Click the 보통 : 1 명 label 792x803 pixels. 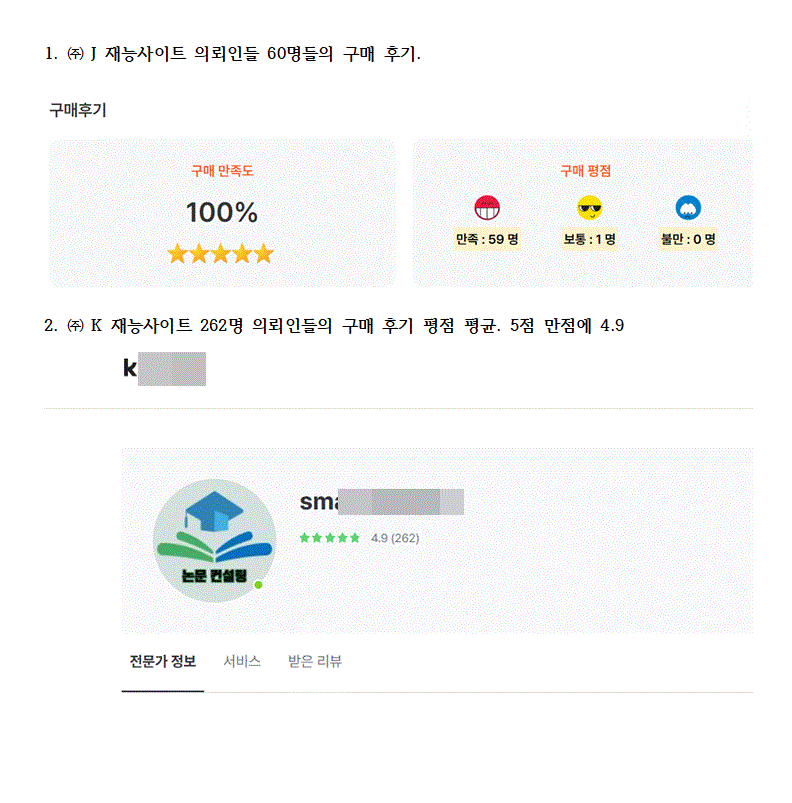(590, 239)
